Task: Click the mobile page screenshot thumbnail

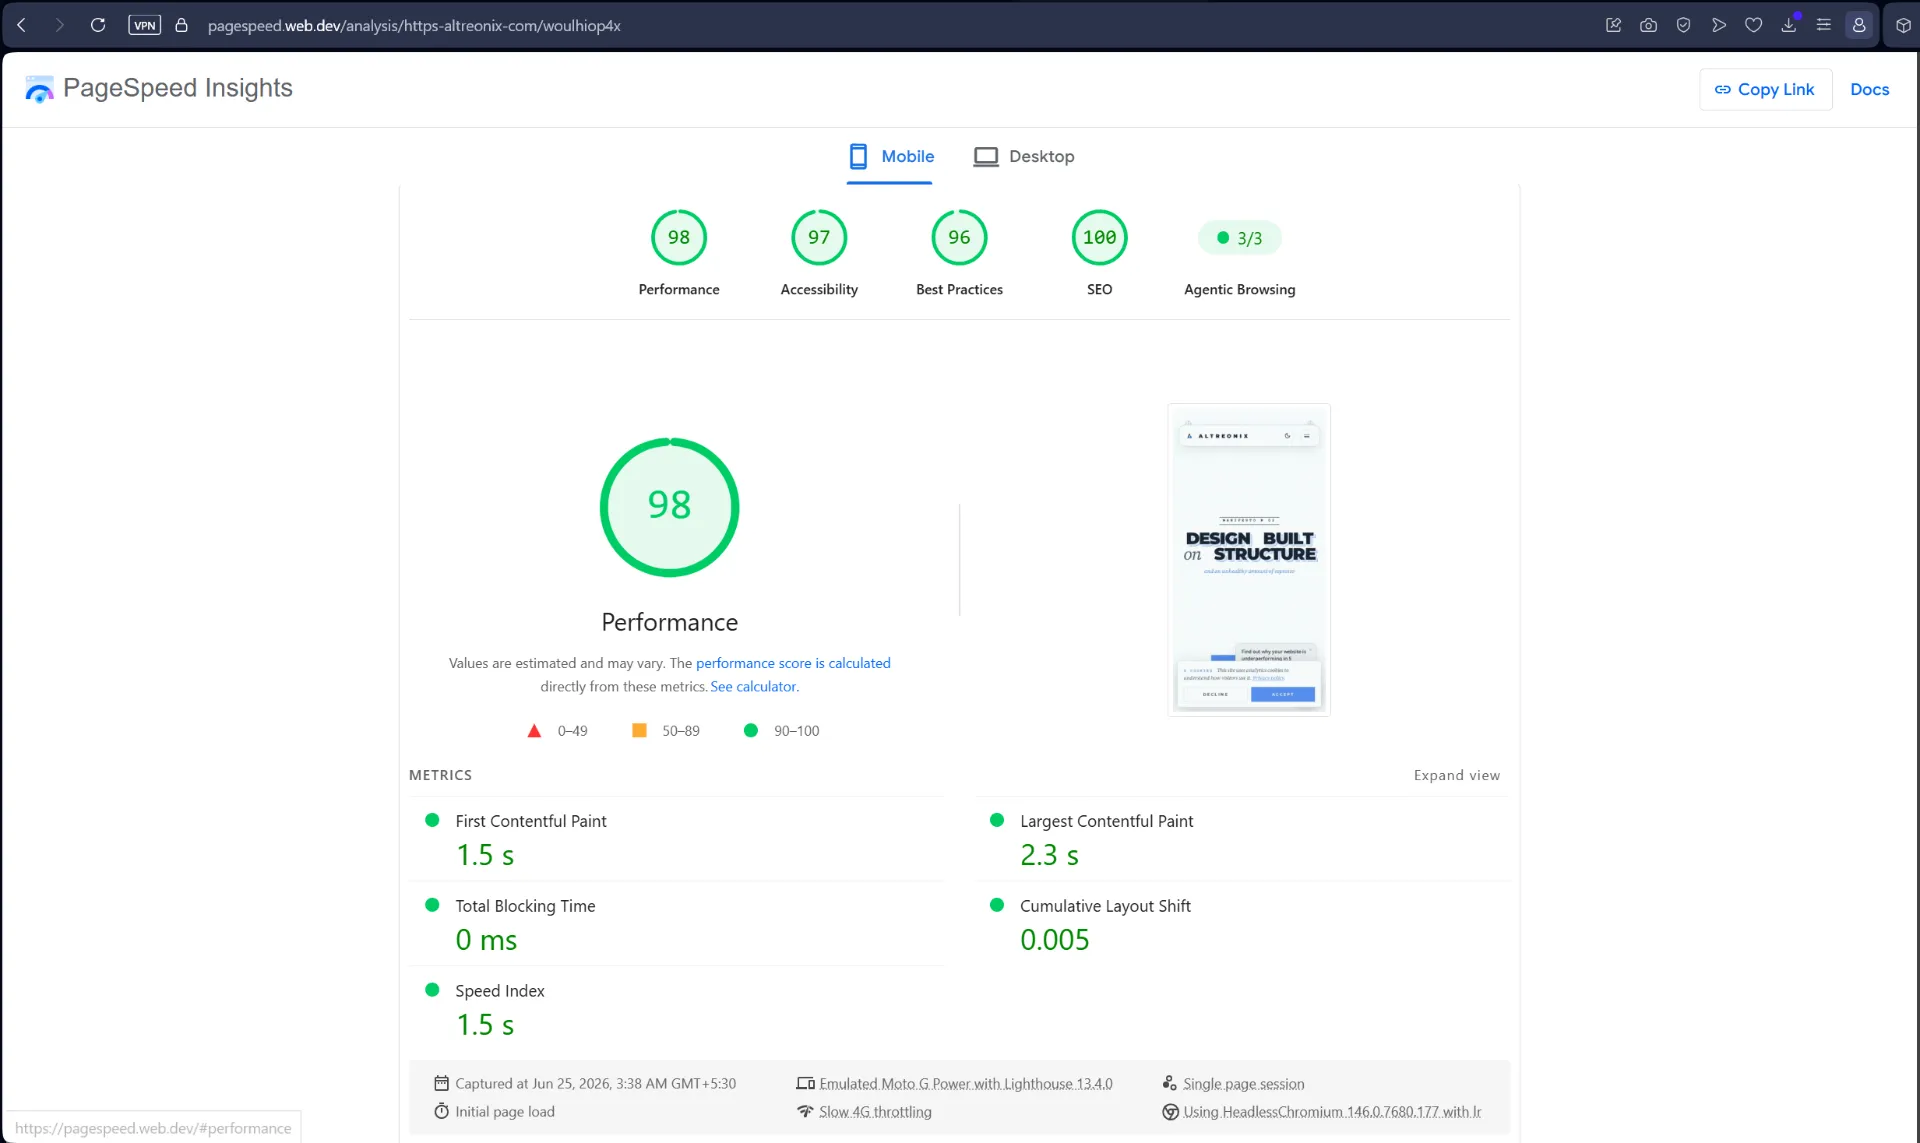Action: coord(1249,560)
